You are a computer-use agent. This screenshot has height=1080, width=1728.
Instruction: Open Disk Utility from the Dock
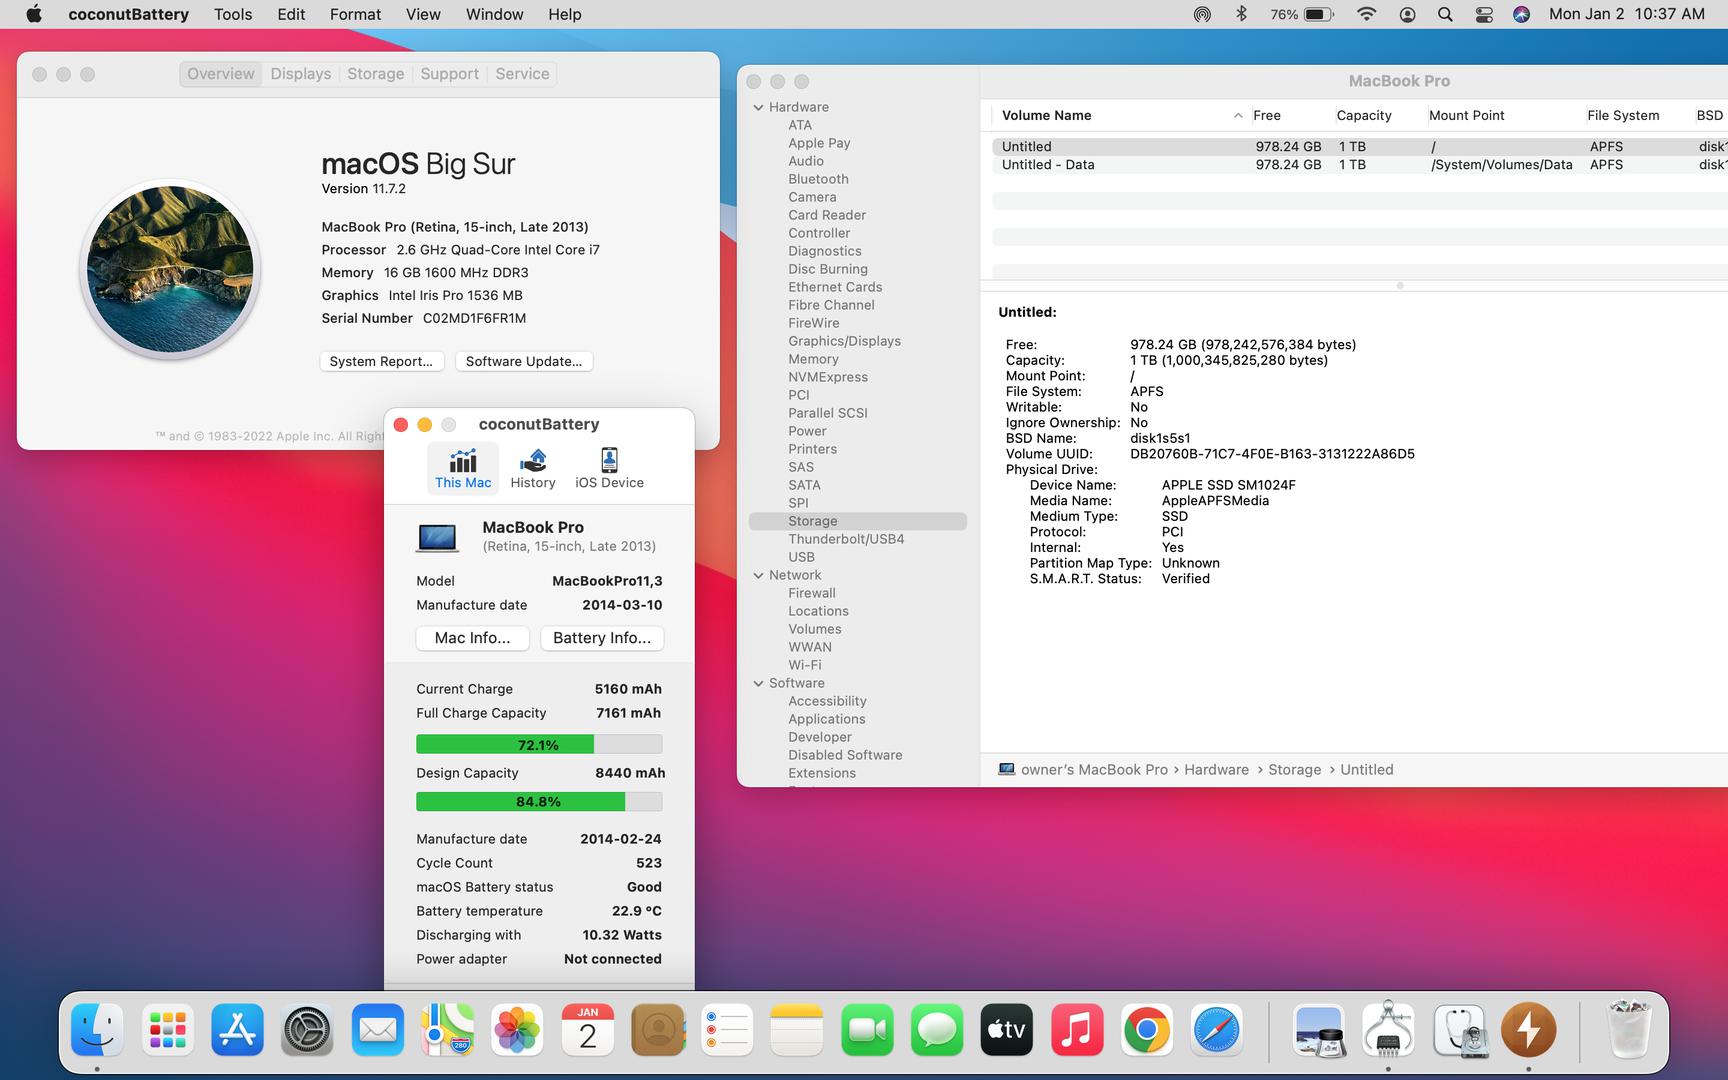[x=1458, y=1030]
